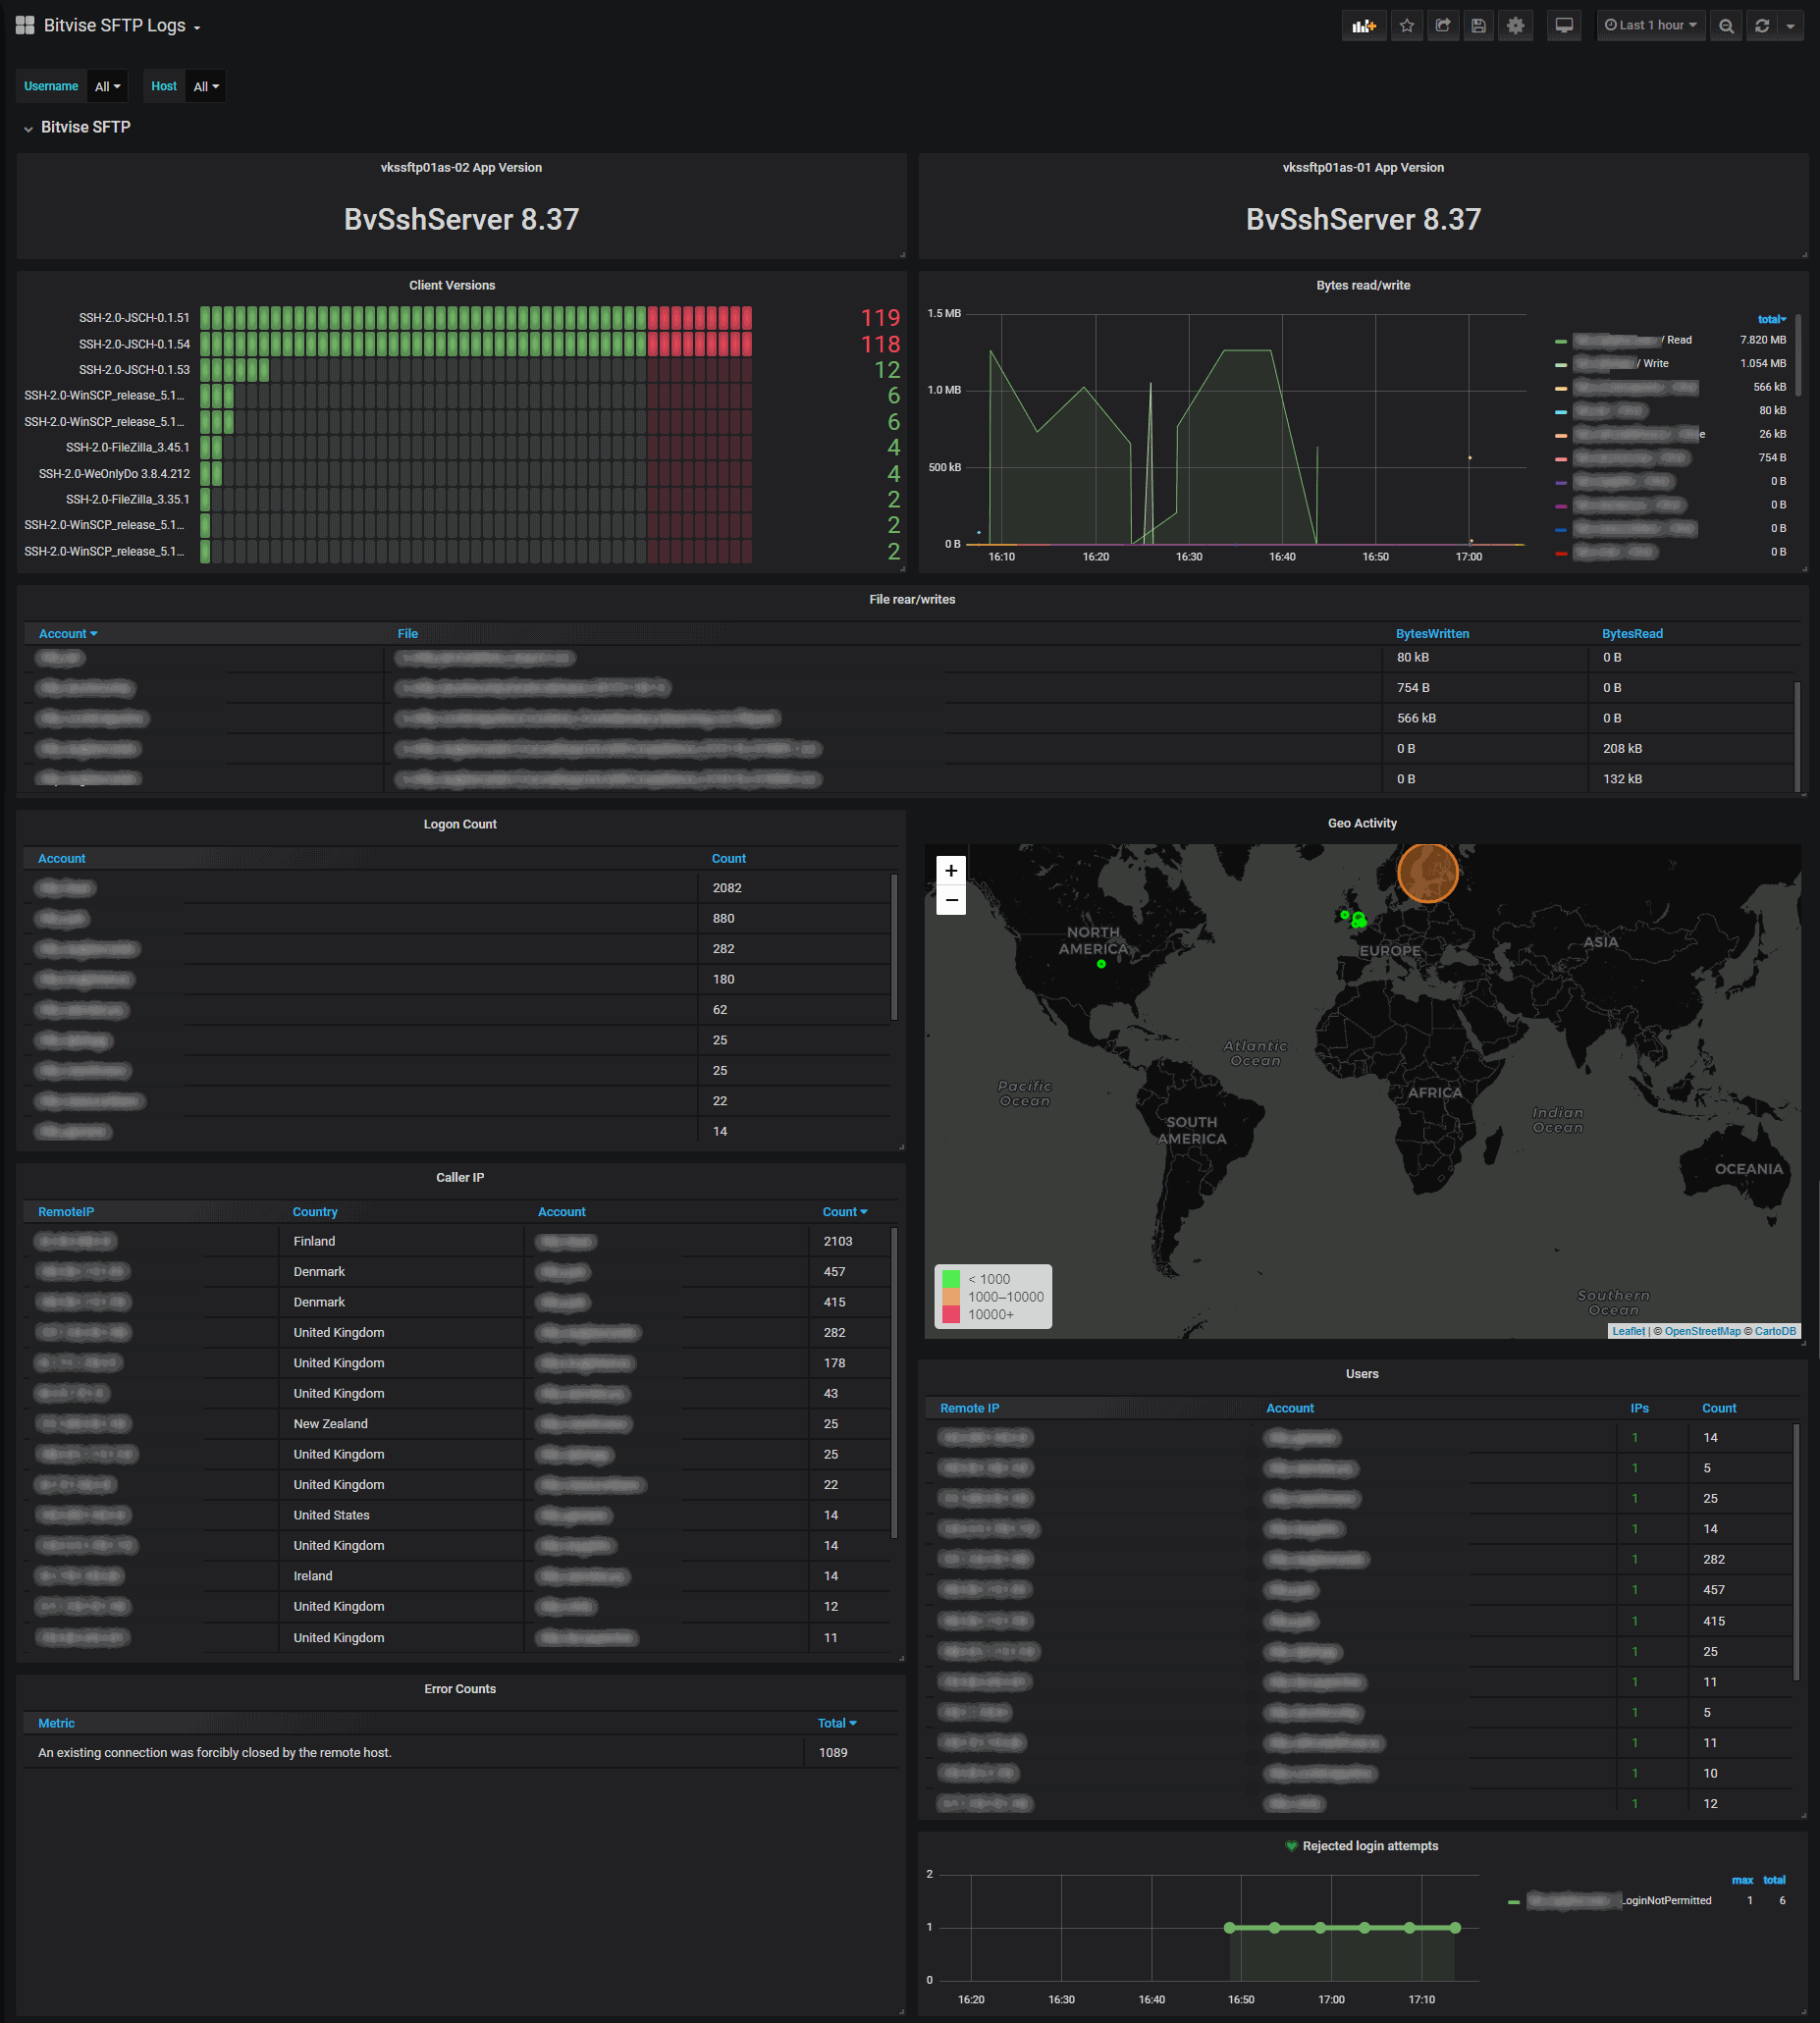Zoom out the time range
This screenshot has width=1820, height=2023.
click(x=1726, y=26)
